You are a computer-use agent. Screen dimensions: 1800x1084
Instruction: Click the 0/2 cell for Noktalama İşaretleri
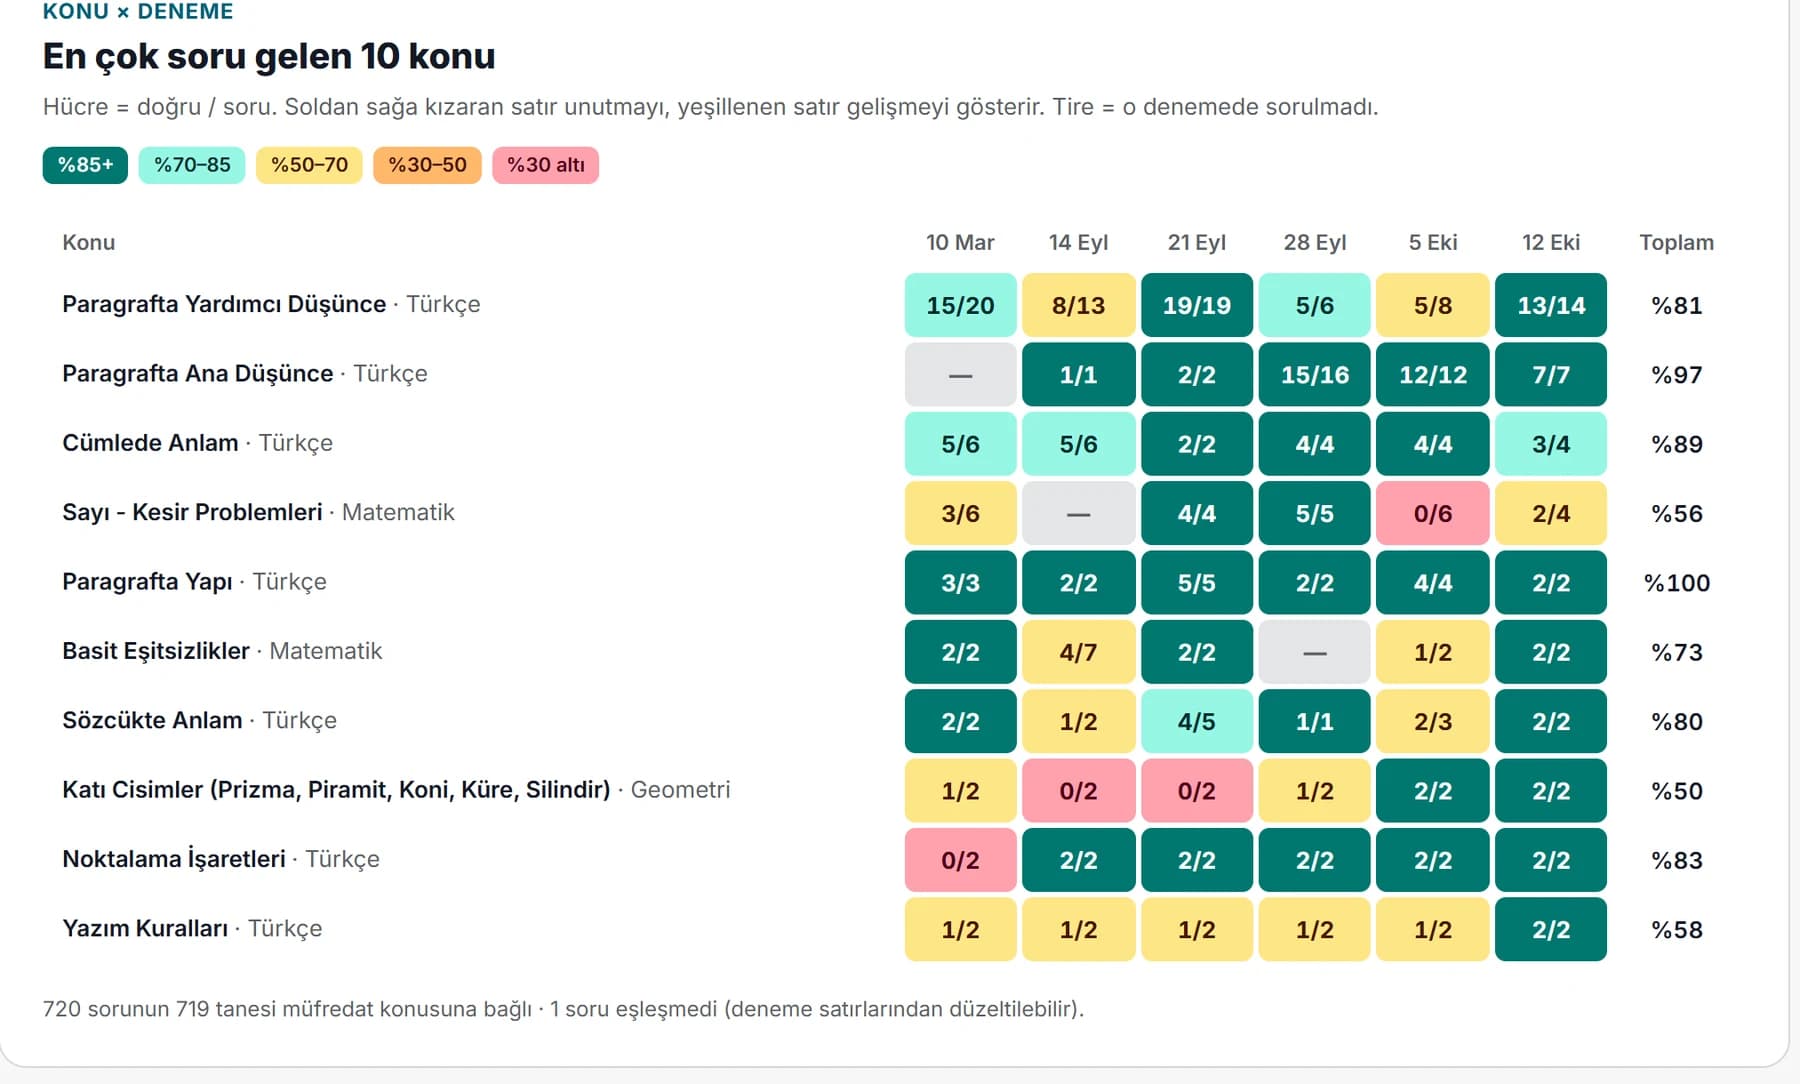click(961, 860)
